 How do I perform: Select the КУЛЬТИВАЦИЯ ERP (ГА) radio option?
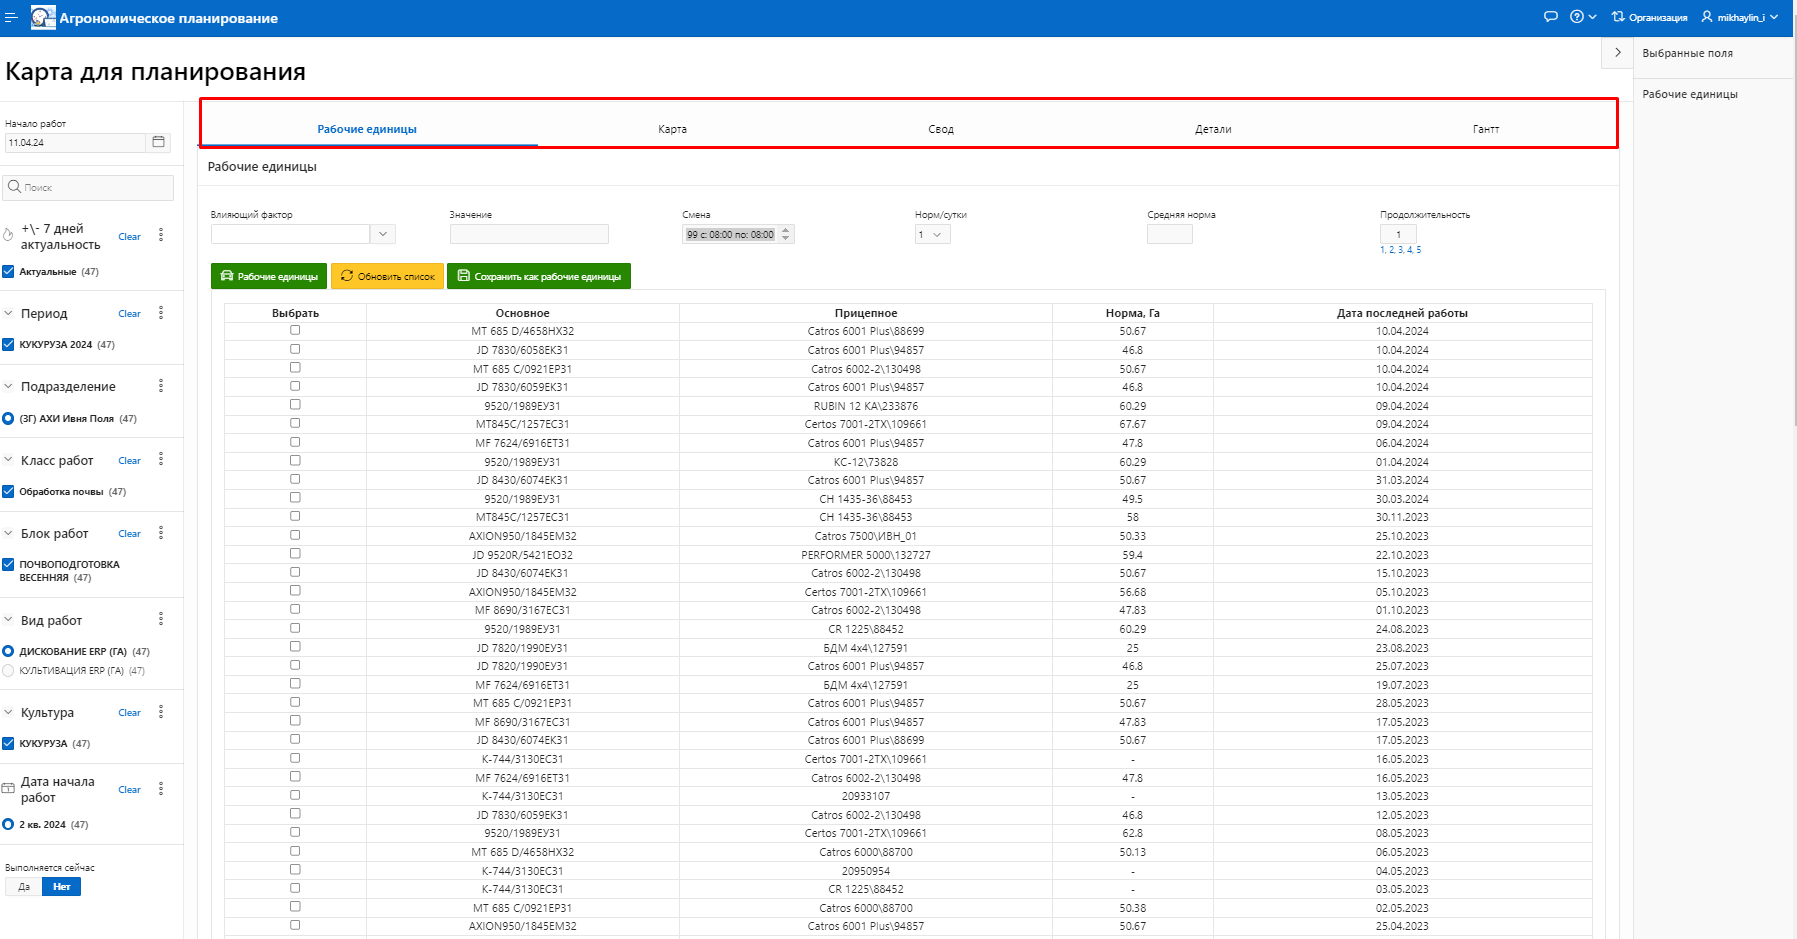pyautogui.click(x=9, y=671)
